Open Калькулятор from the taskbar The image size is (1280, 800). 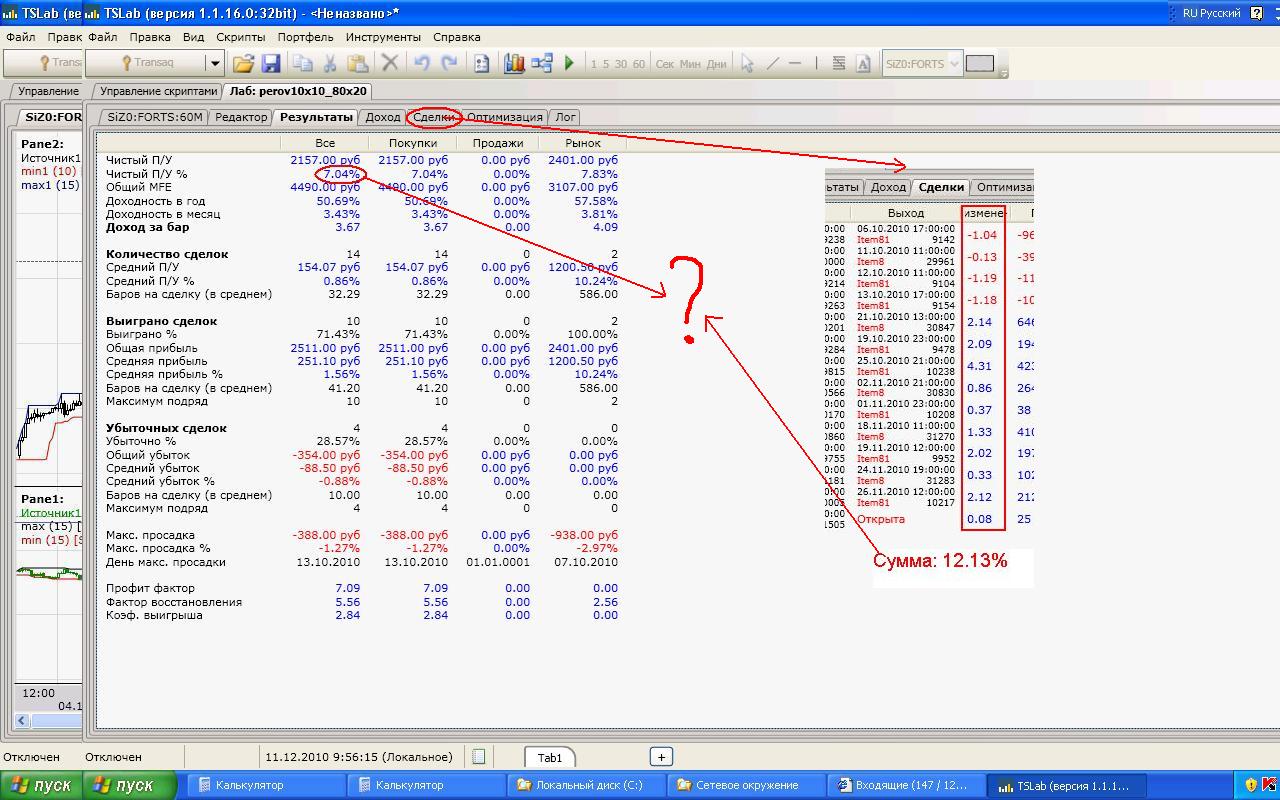(x=249, y=785)
